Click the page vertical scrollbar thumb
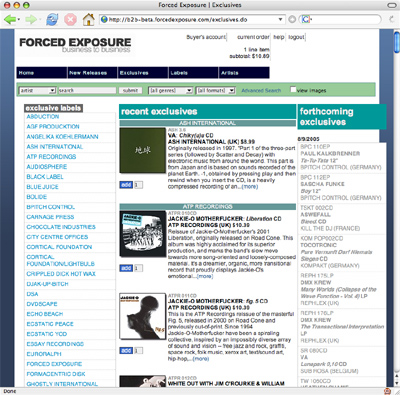The width and height of the screenshot is (400, 395). coord(396,42)
